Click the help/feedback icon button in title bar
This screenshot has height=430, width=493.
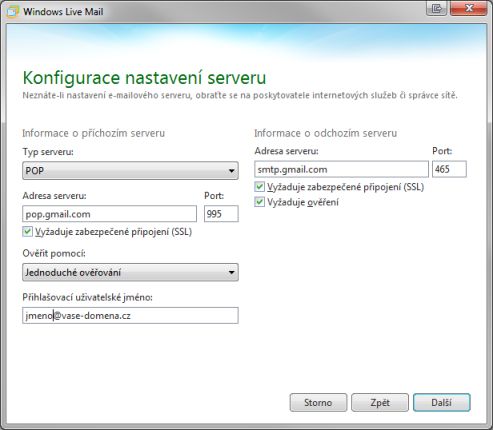click(436, 8)
